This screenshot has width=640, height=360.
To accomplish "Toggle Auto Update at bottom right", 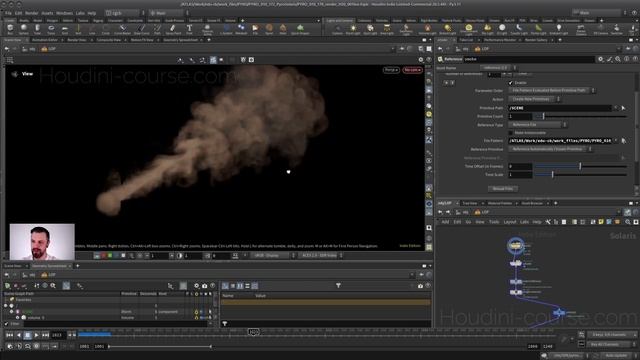I will (x=616, y=356).
